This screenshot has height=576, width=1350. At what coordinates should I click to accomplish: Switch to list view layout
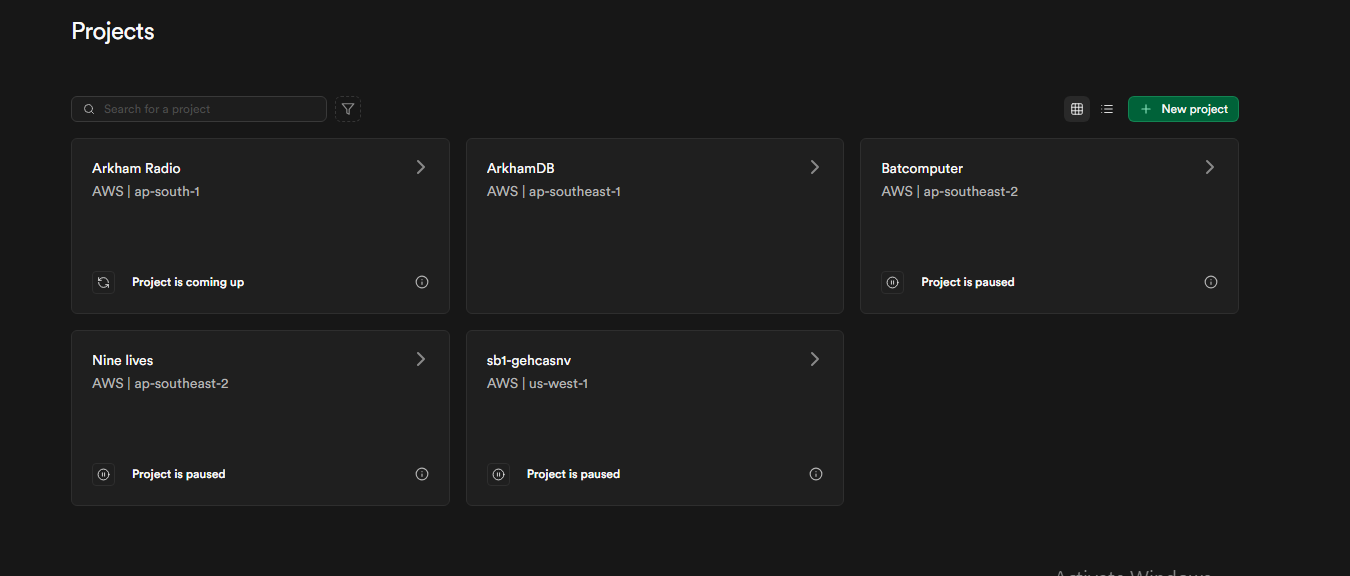pyautogui.click(x=1107, y=109)
